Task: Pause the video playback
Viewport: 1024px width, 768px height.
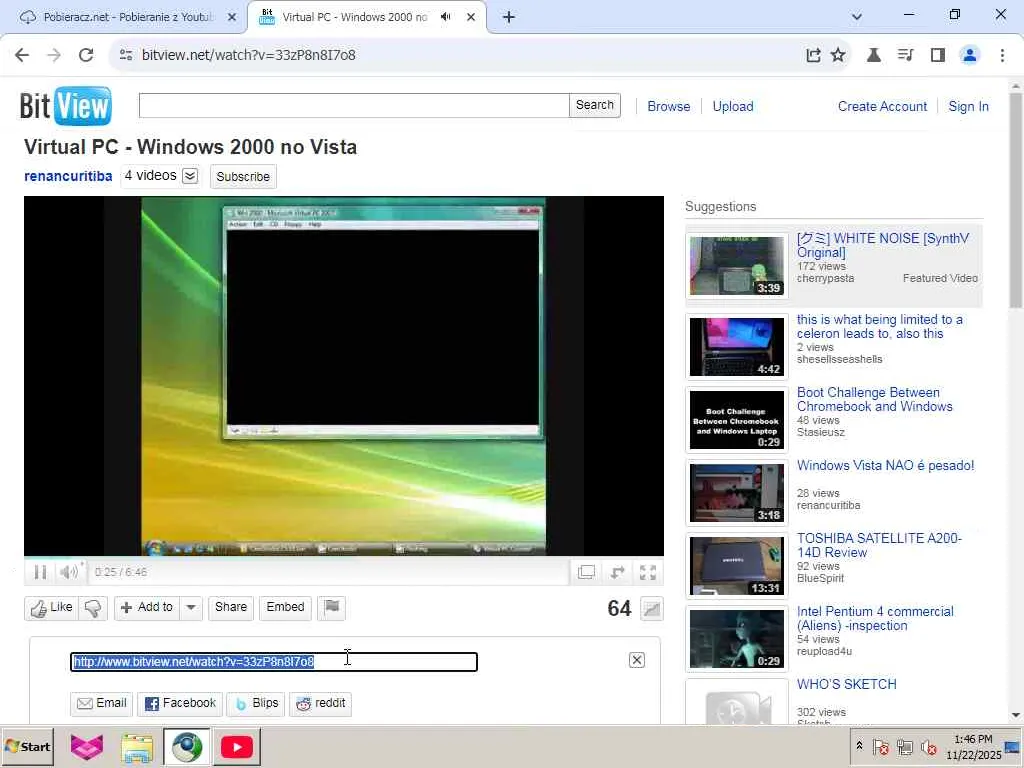Action: [x=40, y=572]
